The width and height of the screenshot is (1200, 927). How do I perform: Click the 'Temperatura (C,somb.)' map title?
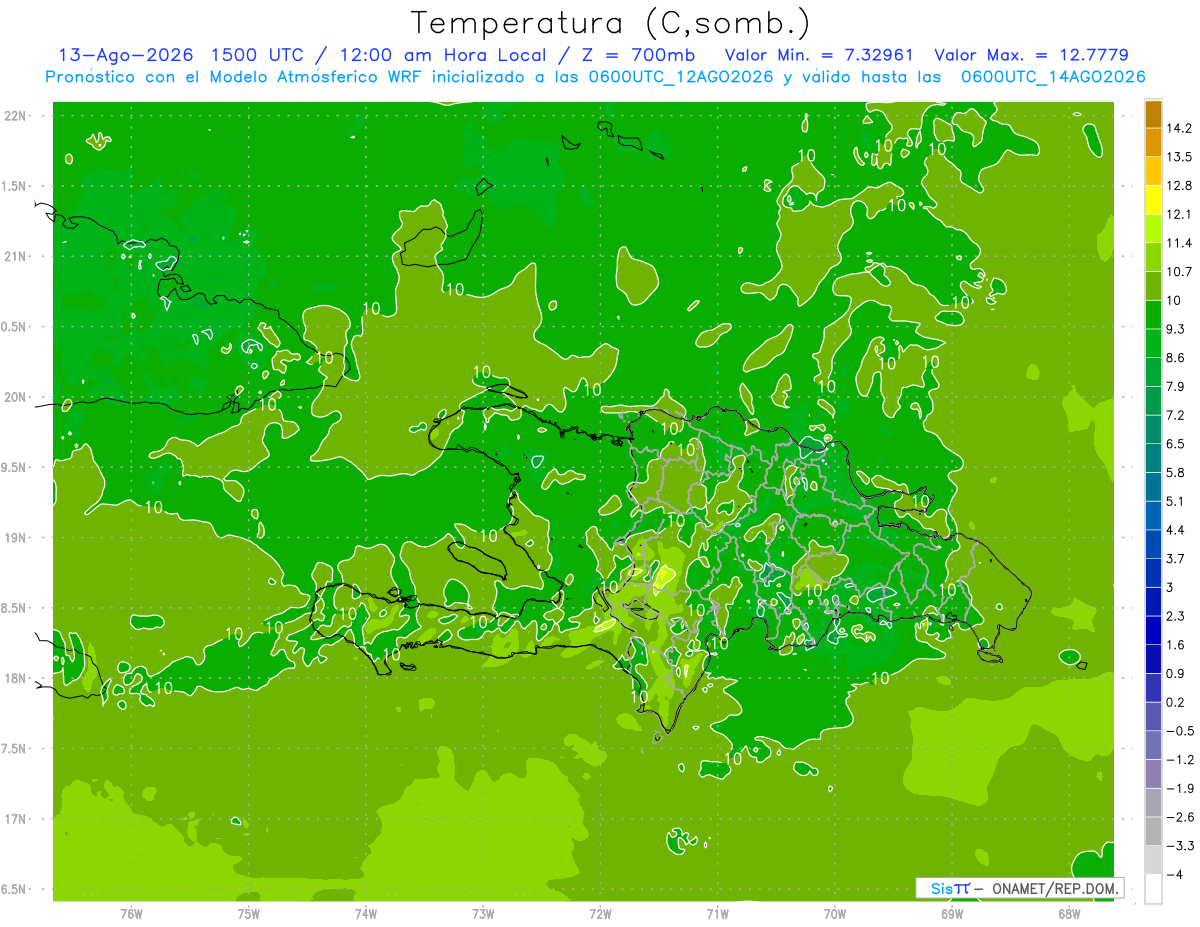[x=610, y=23]
